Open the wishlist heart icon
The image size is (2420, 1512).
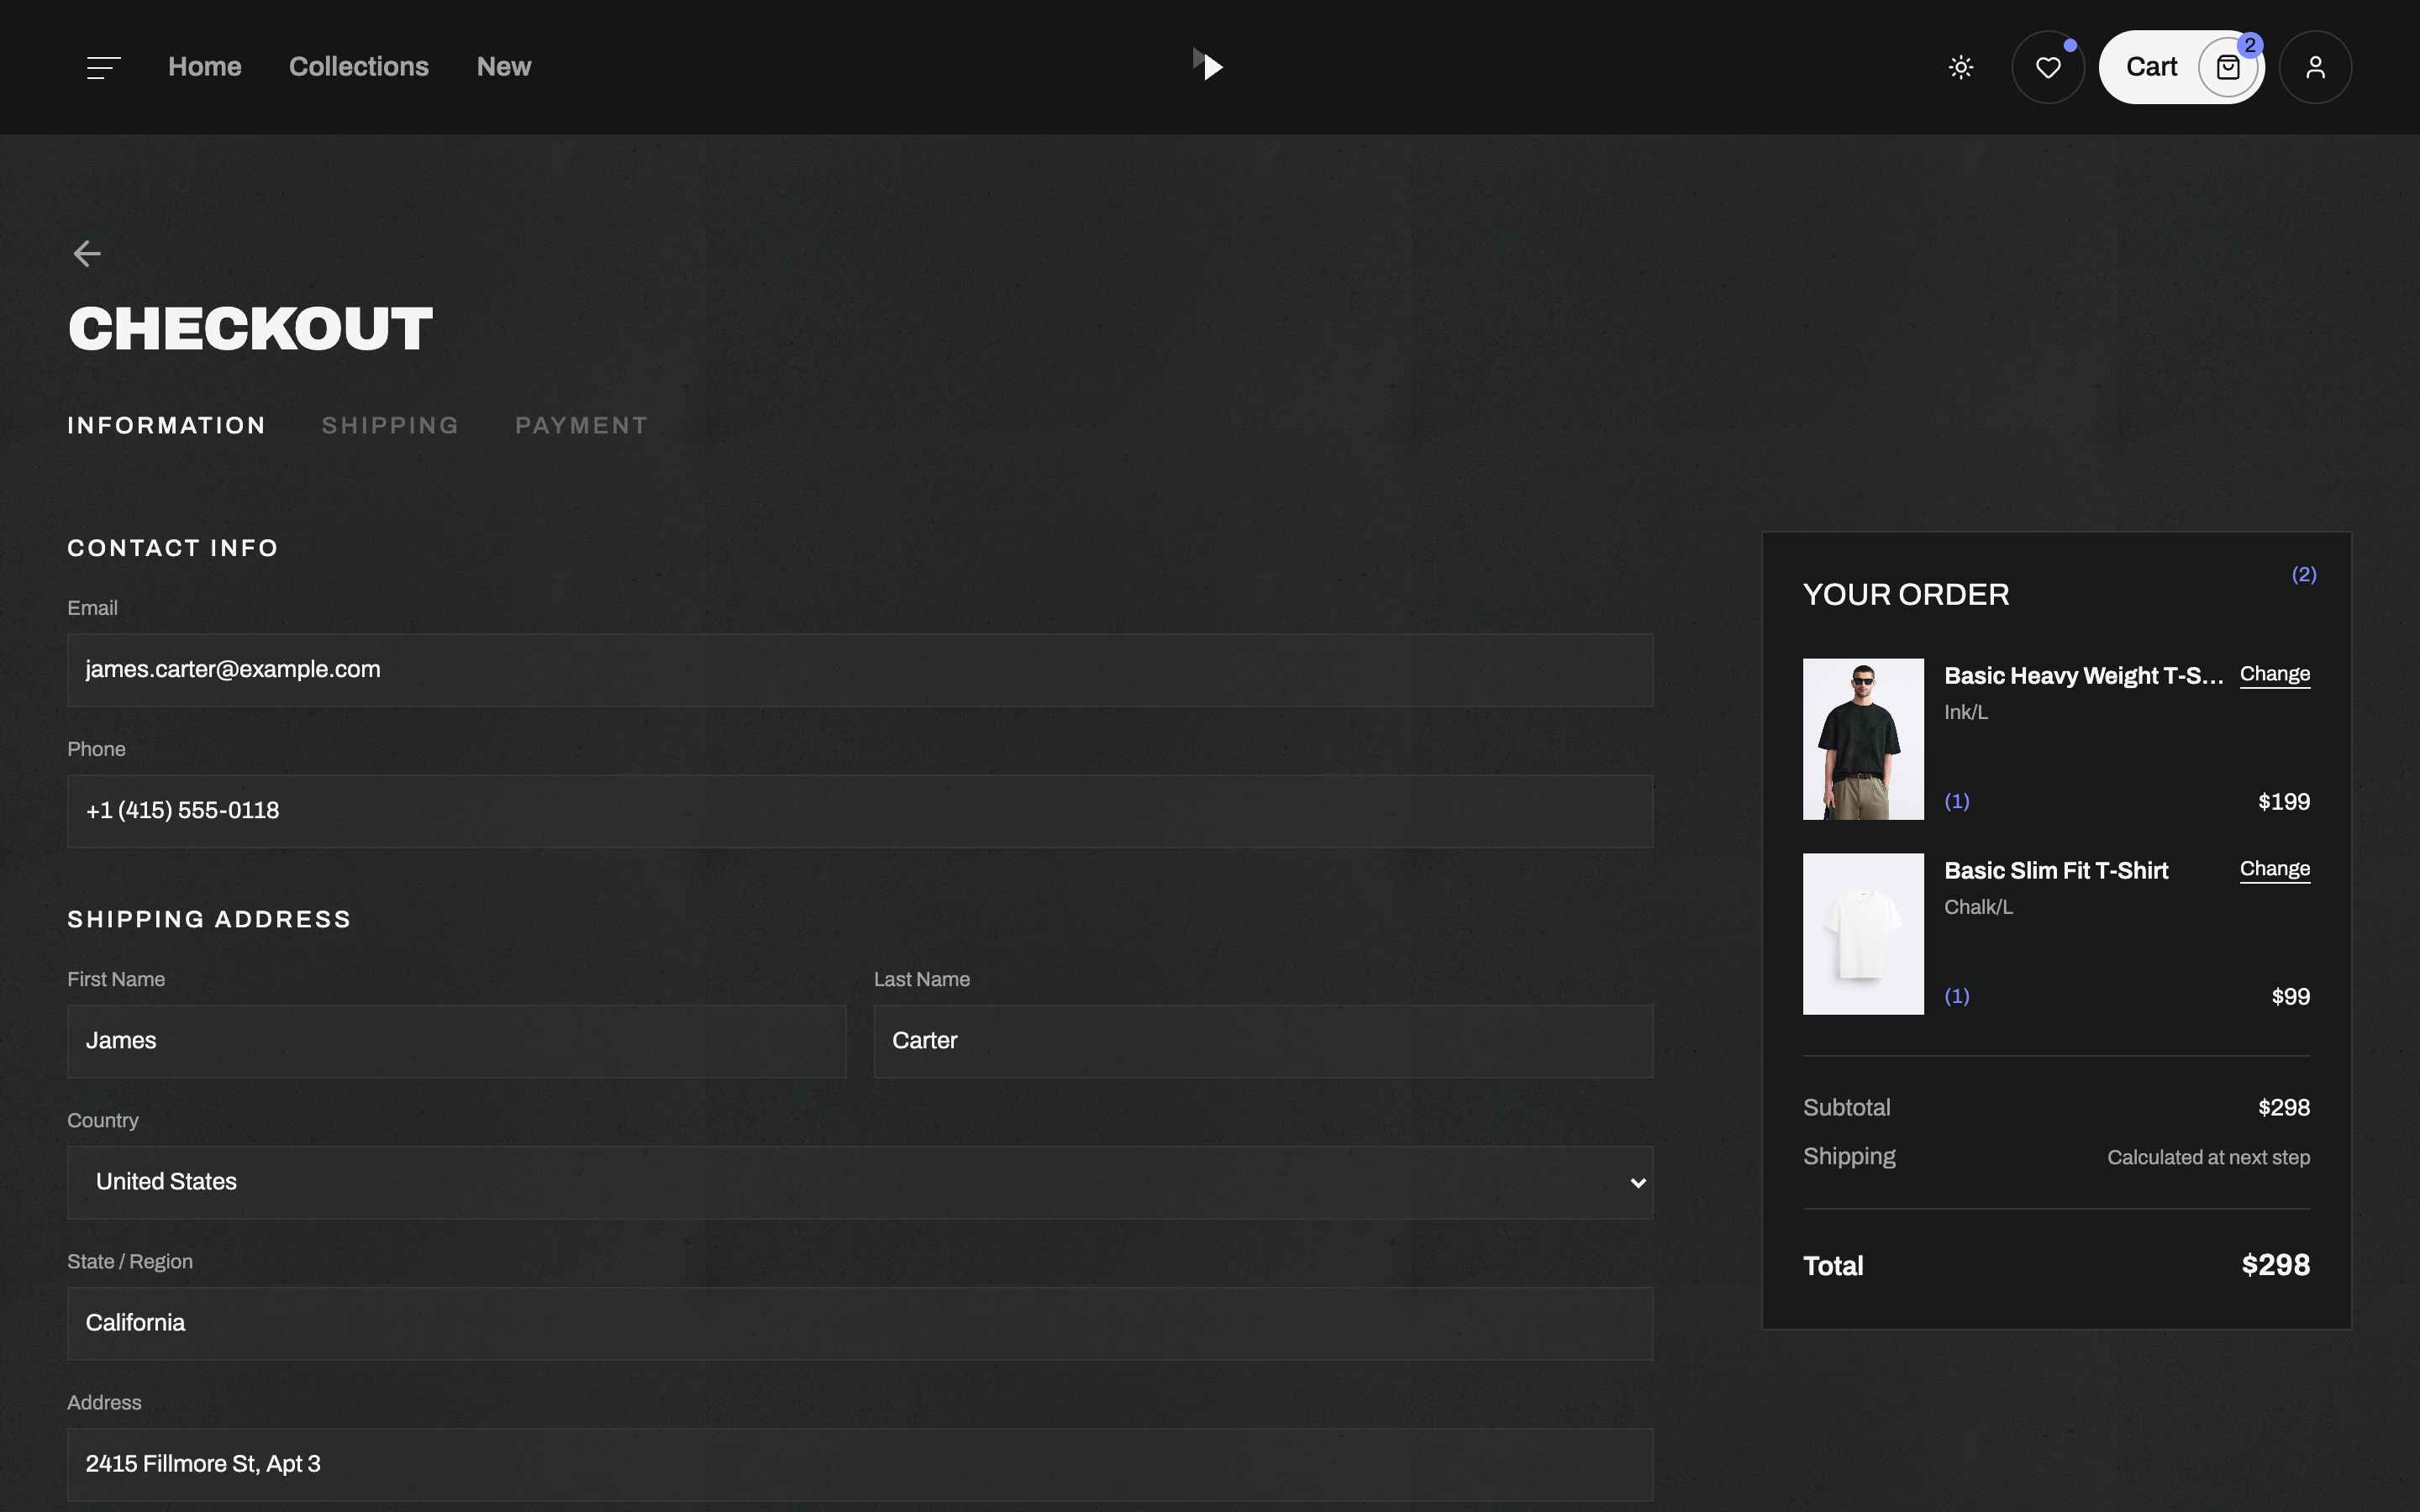click(2048, 67)
